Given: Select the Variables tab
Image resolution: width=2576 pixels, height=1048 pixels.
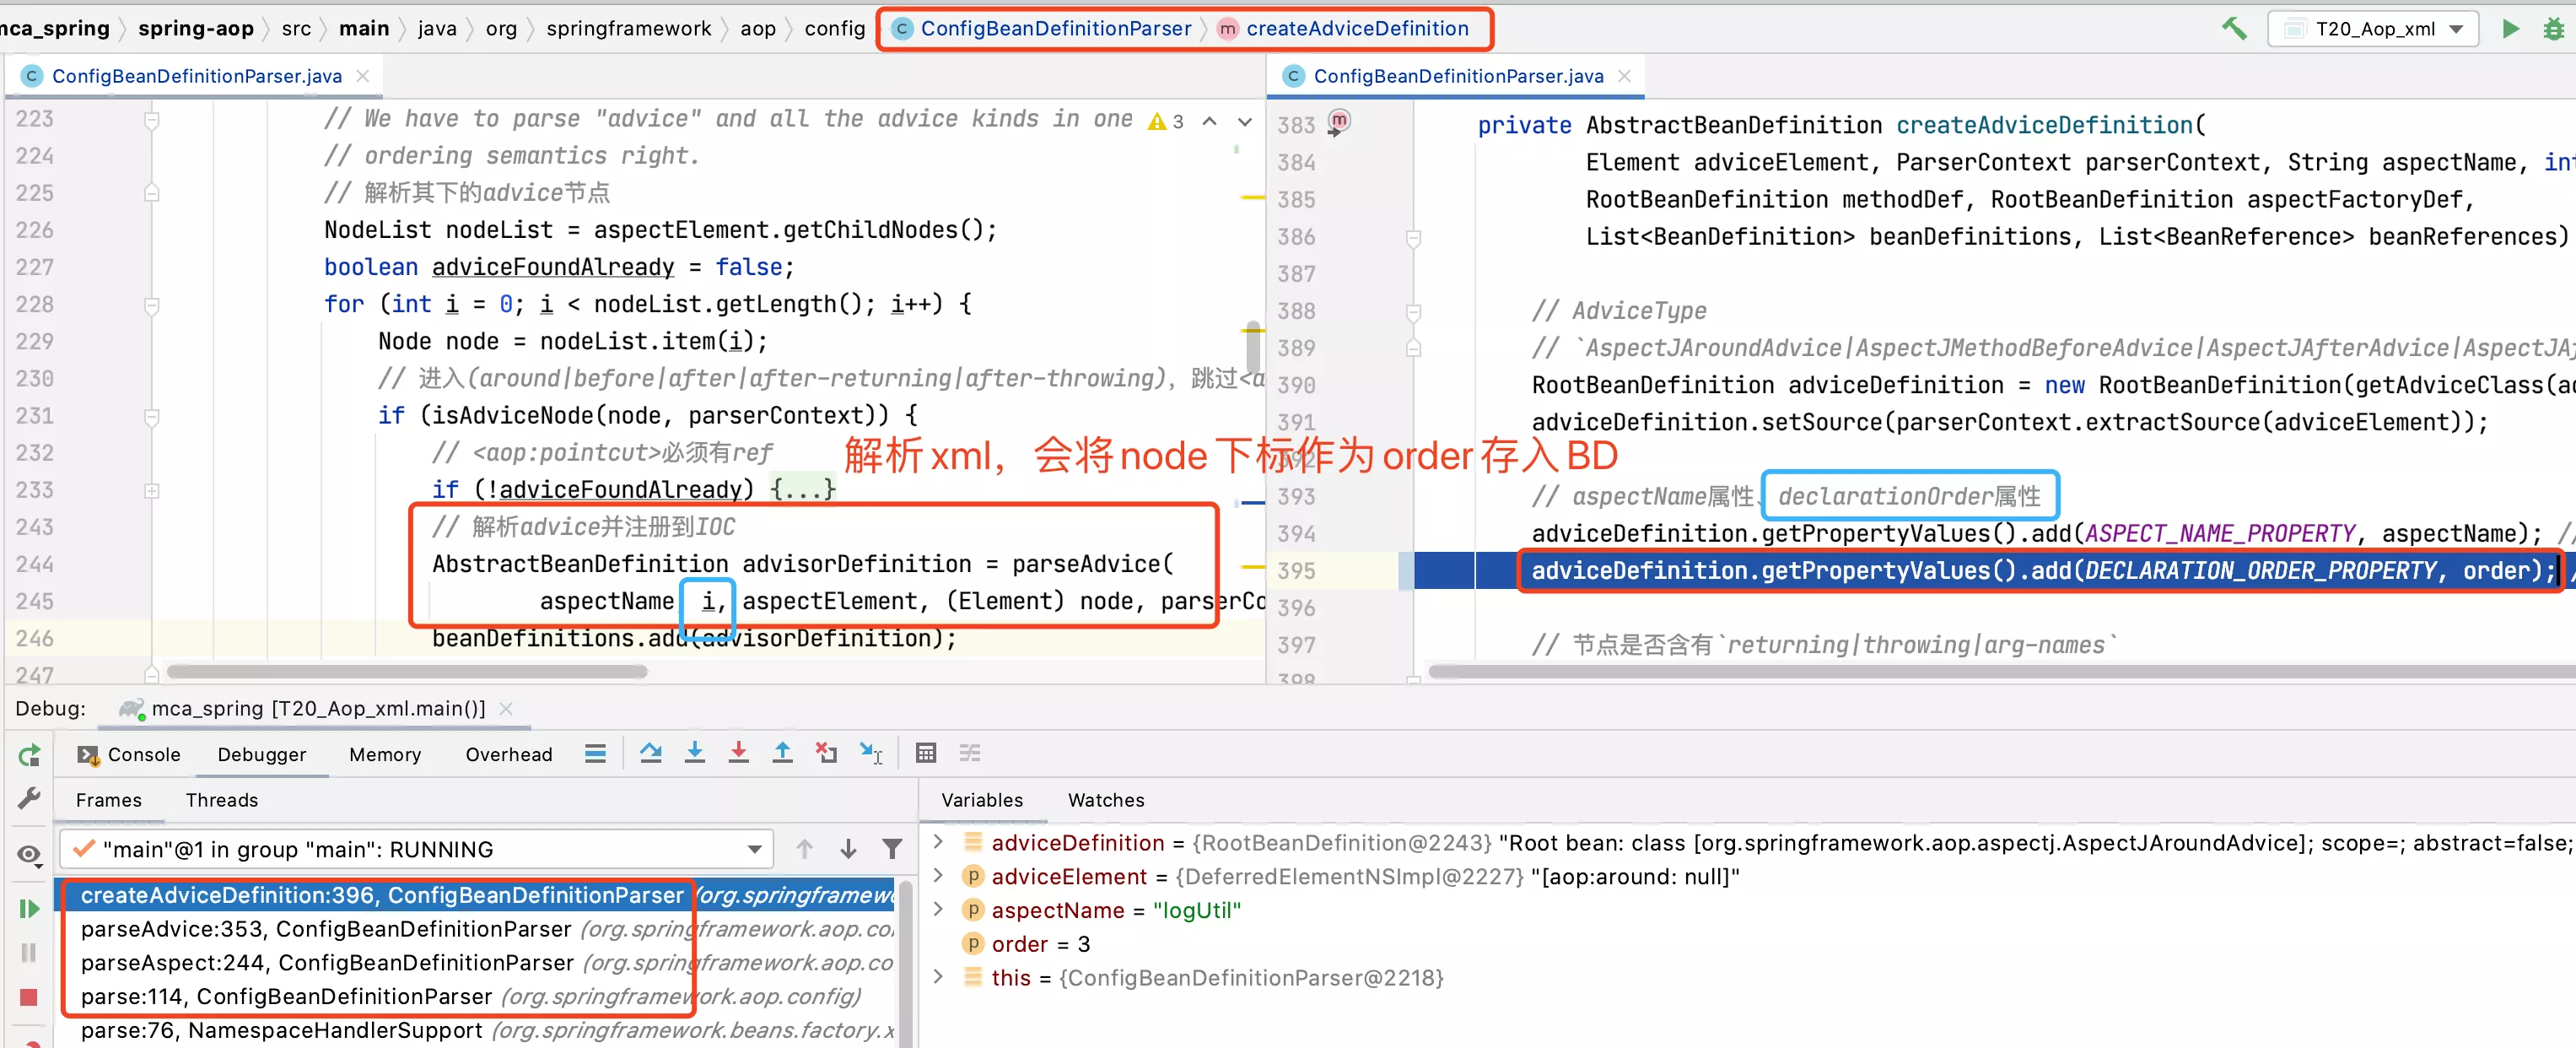Looking at the screenshot, I should 982,800.
